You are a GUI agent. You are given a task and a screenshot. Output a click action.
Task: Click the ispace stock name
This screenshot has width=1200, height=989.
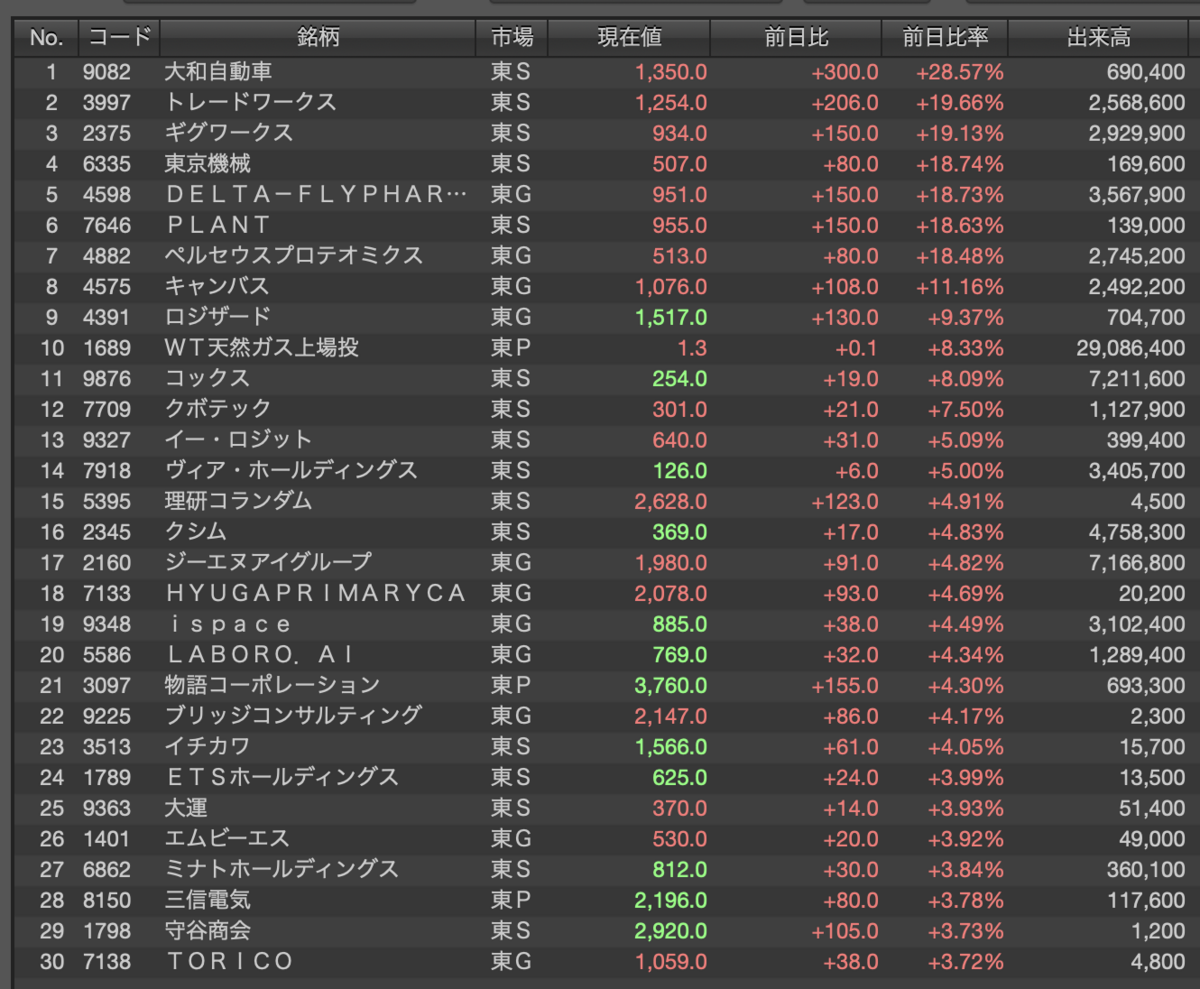click(229, 624)
